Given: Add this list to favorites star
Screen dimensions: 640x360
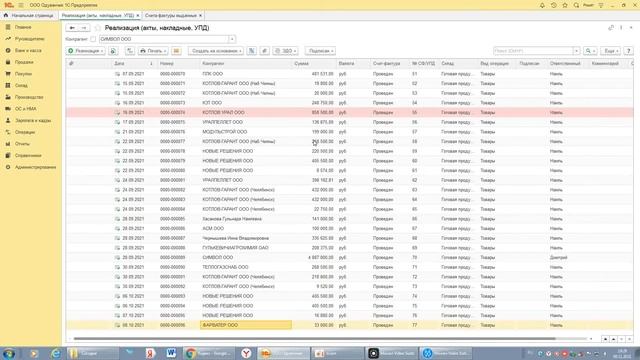Looking at the screenshot, I should (x=98, y=28).
